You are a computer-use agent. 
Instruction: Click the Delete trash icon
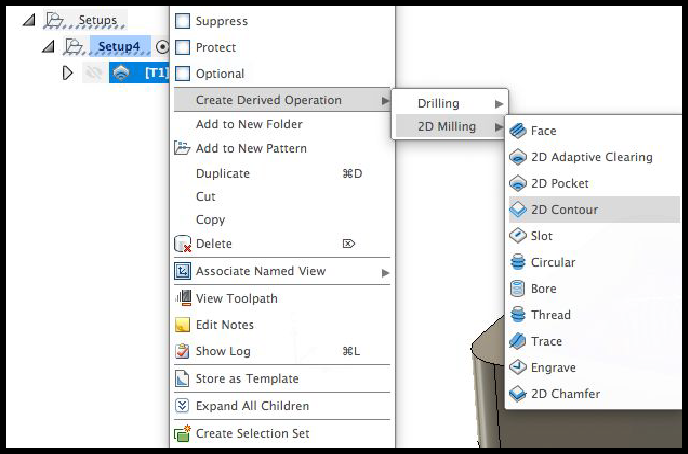tap(183, 244)
